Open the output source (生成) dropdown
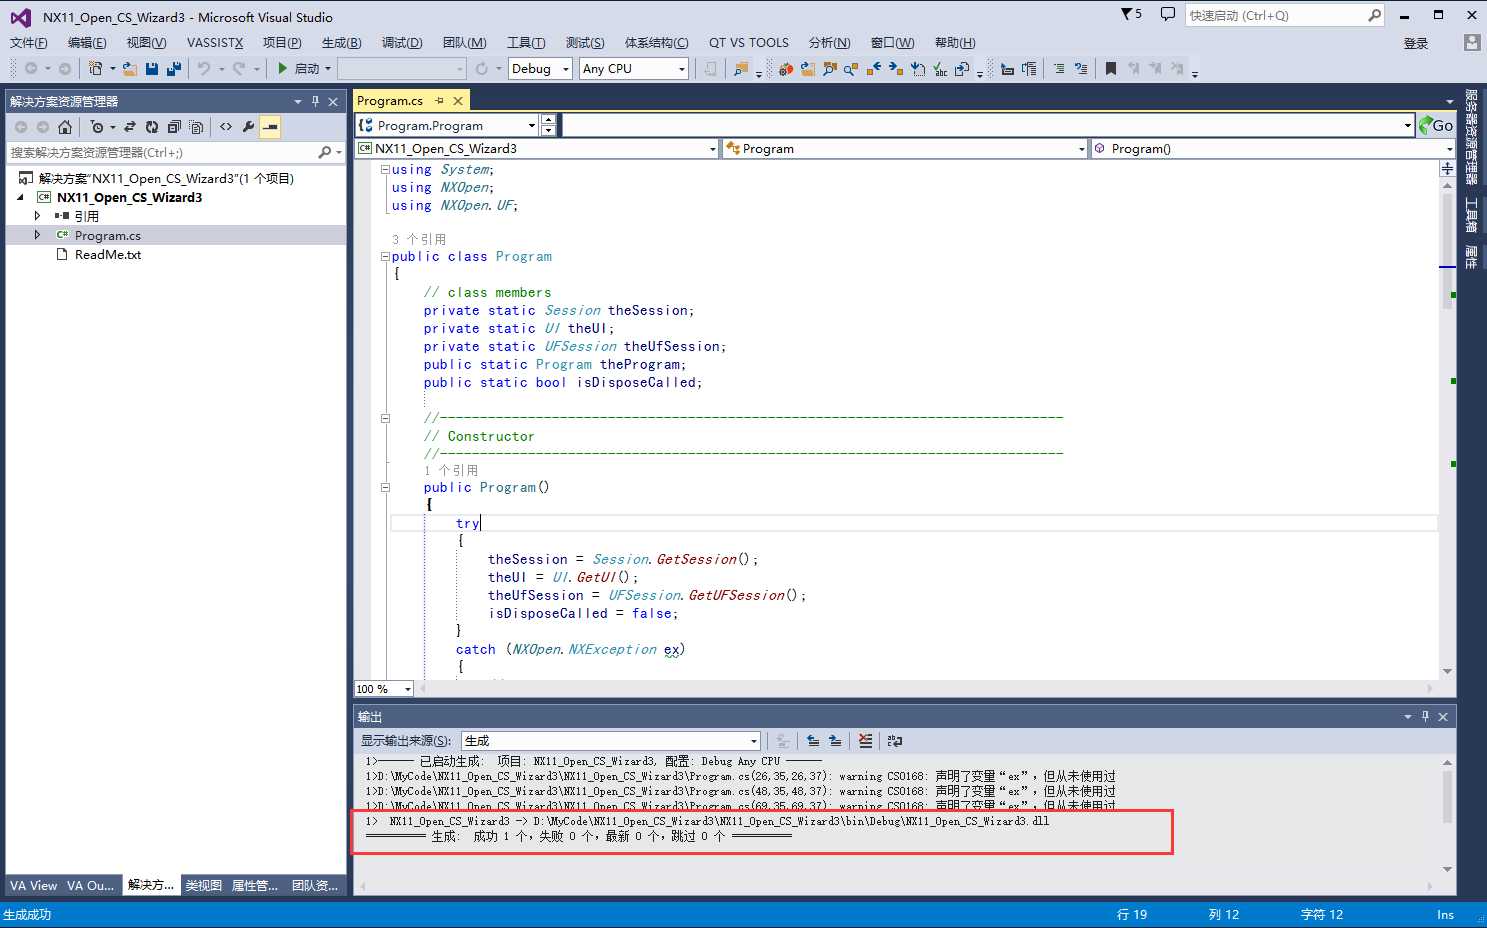 click(754, 741)
